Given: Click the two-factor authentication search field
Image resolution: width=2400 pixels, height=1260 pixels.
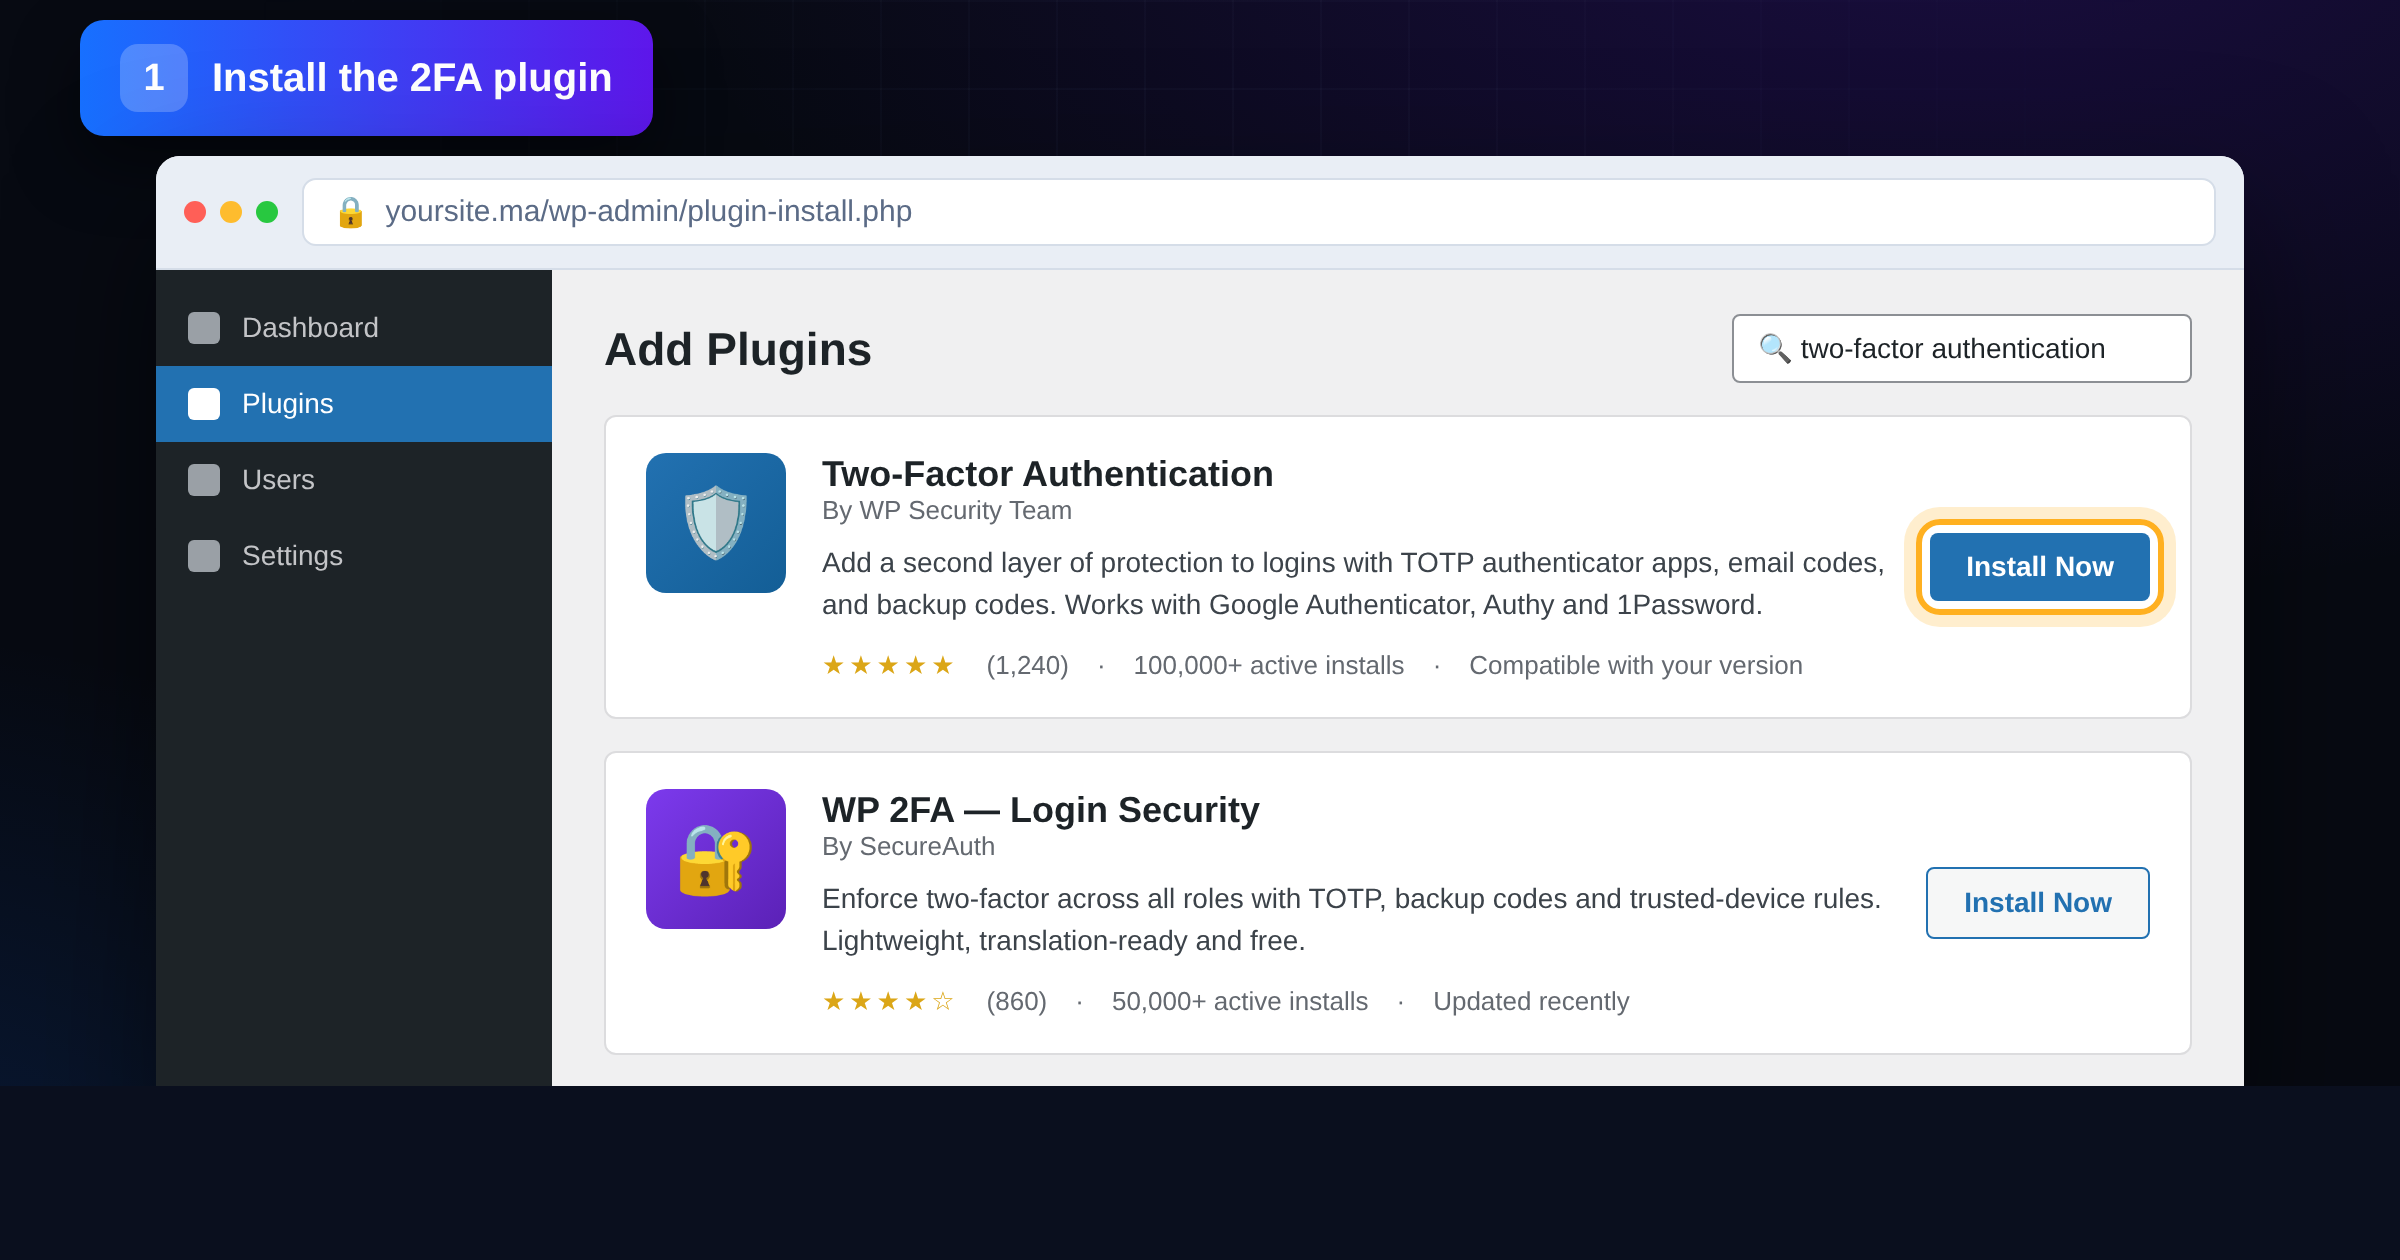Looking at the screenshot, I should tap(1962, 348).
